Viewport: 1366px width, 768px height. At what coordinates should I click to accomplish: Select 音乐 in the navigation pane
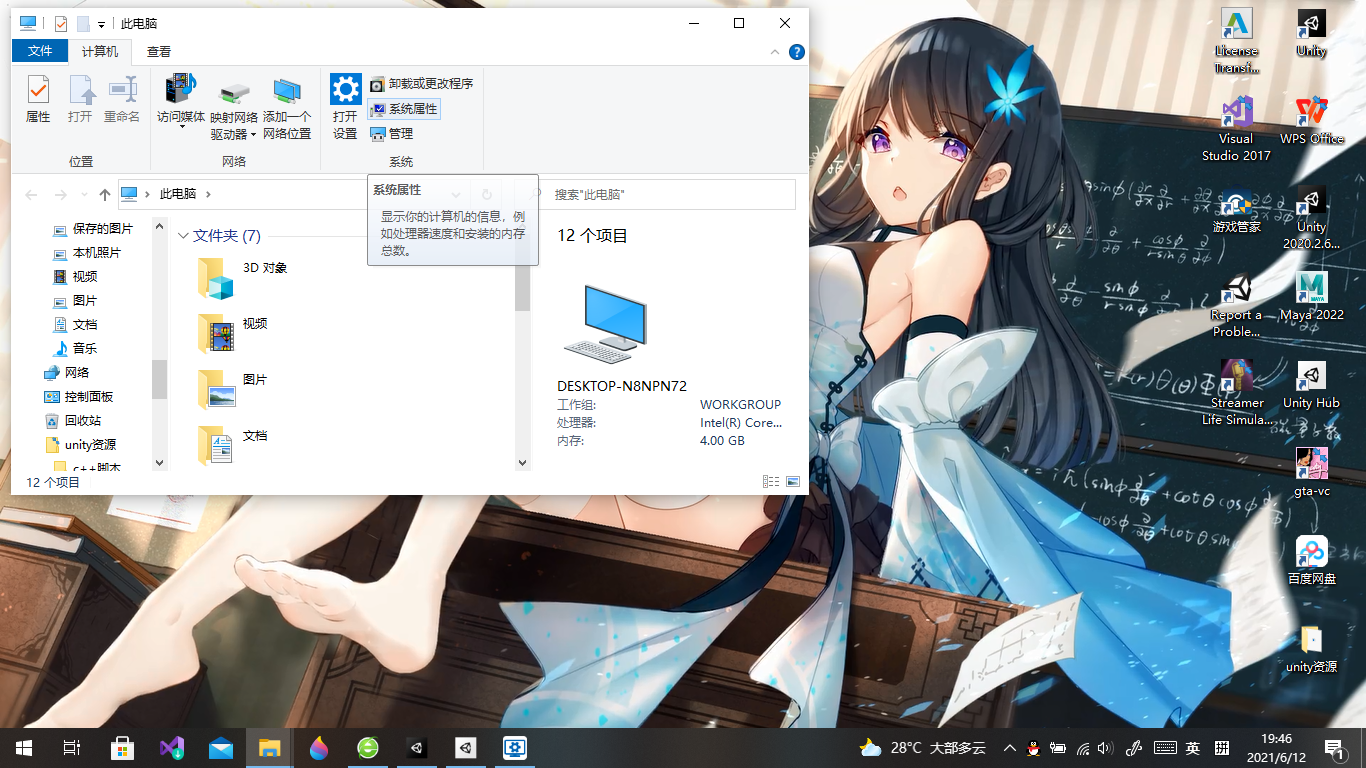coord(75,349)
